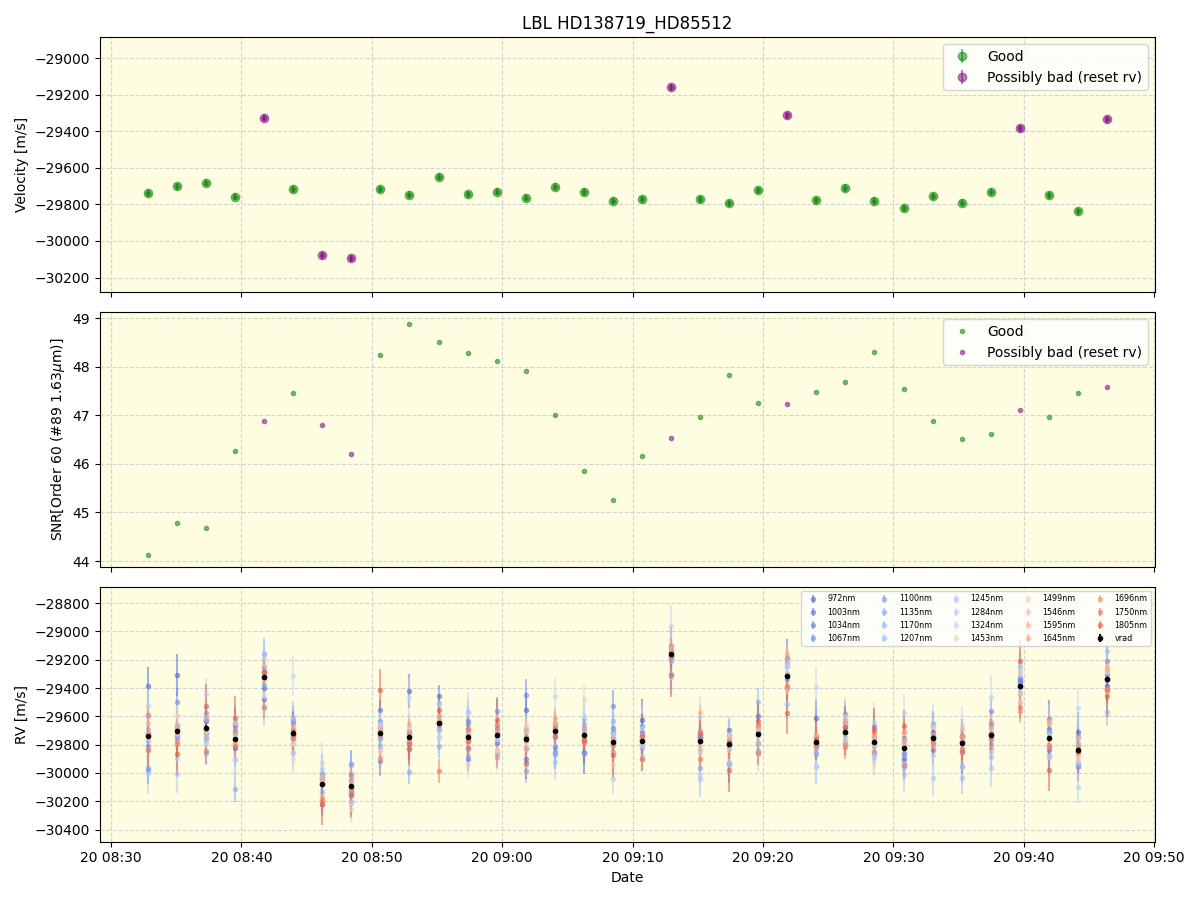Click the '20 09:40' date tick label
Image resolution: width=1200 pixels, height=900 pixels.
click(1024, 855)
